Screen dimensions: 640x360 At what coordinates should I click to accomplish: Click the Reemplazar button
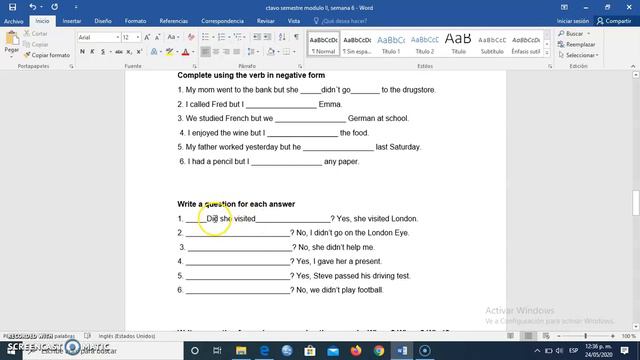tap(576, 44)
